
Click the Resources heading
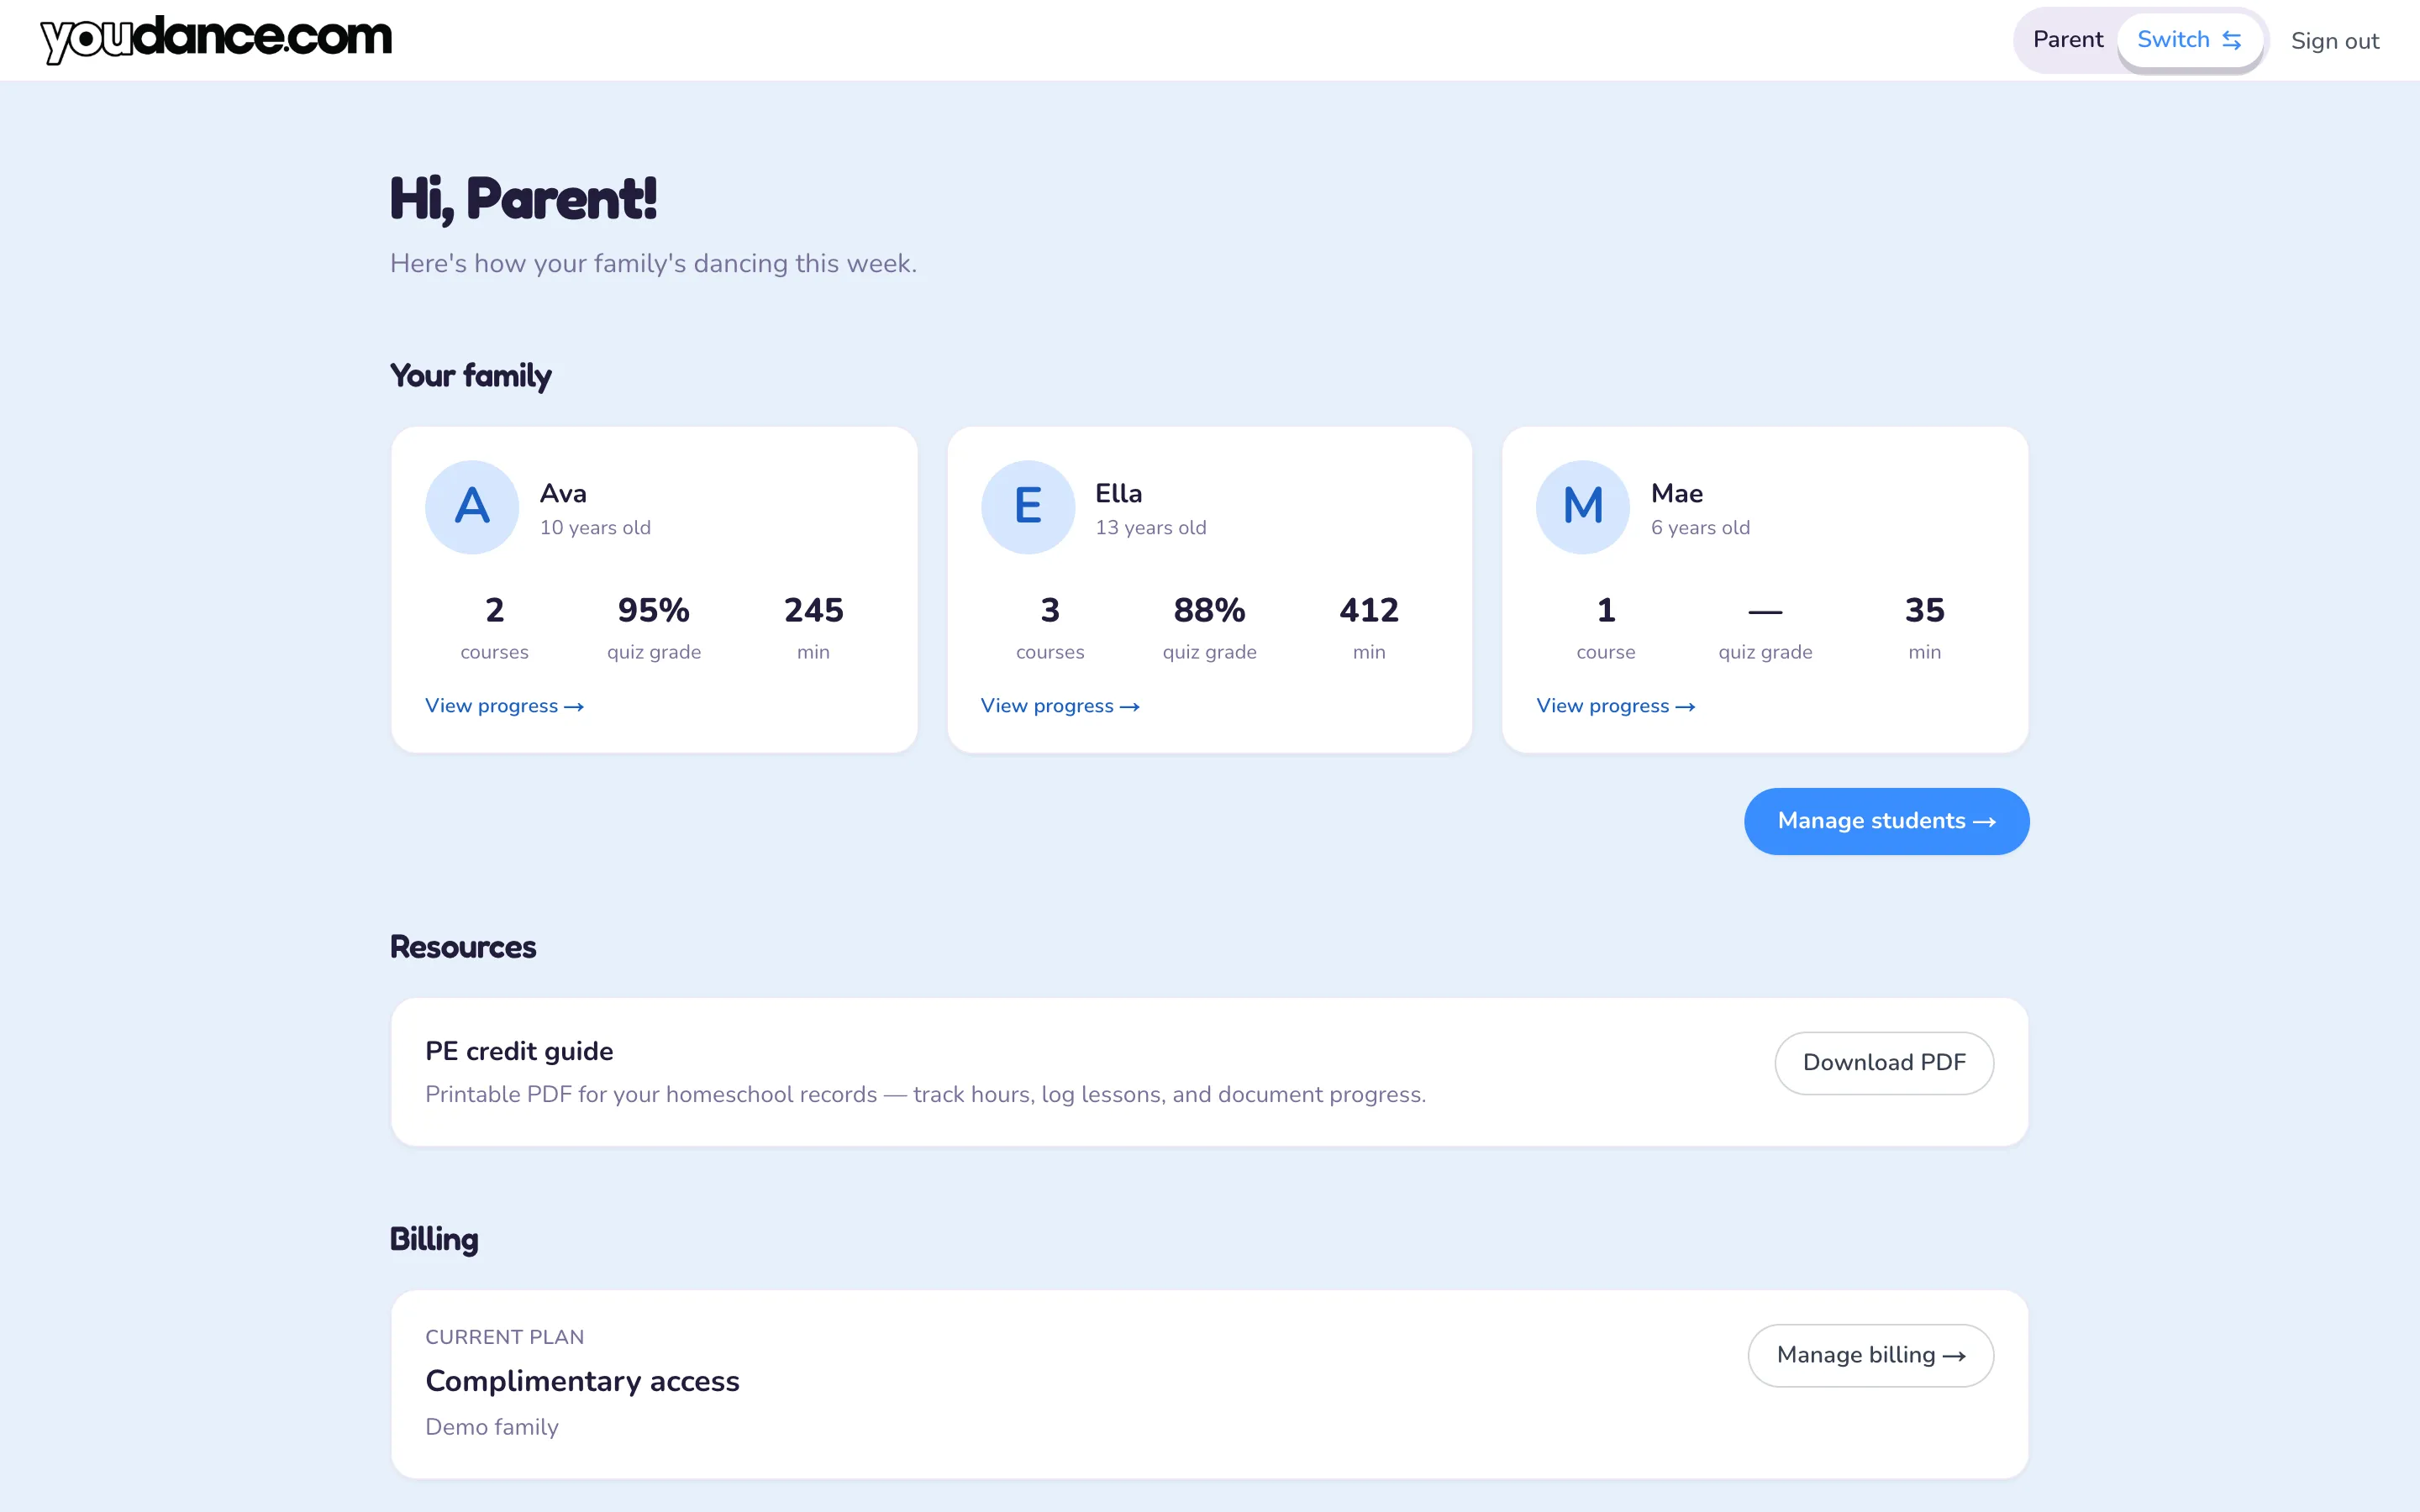(463, 947)
